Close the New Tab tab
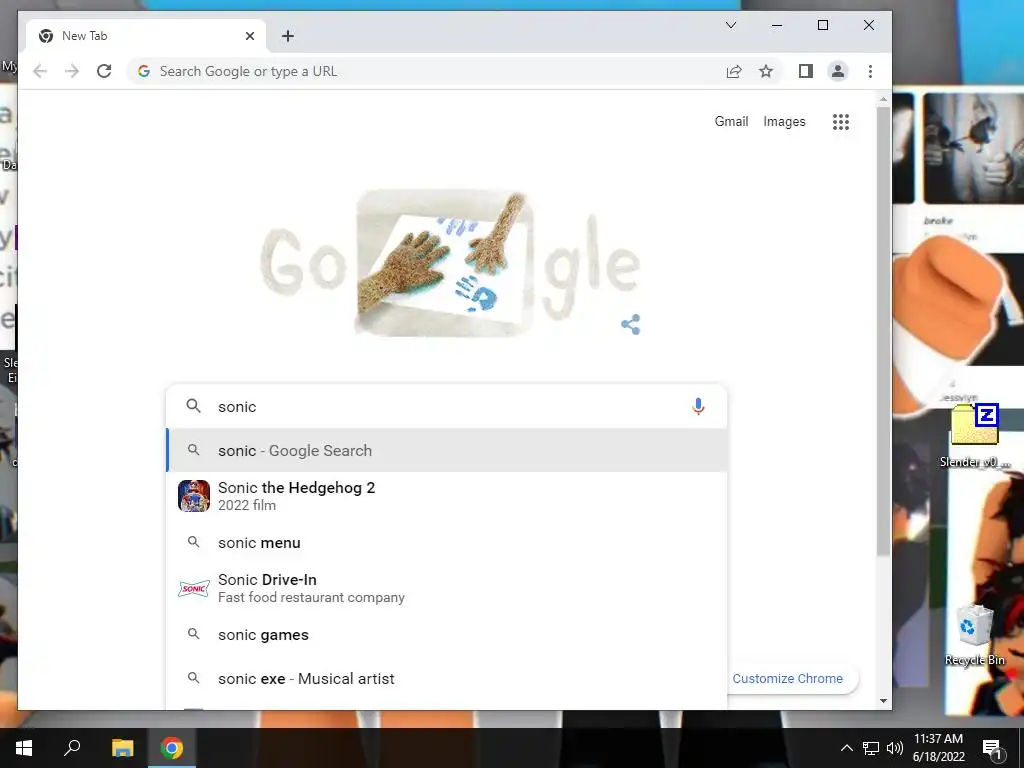This screenshot has height=768, width=1024. (249, 36)
